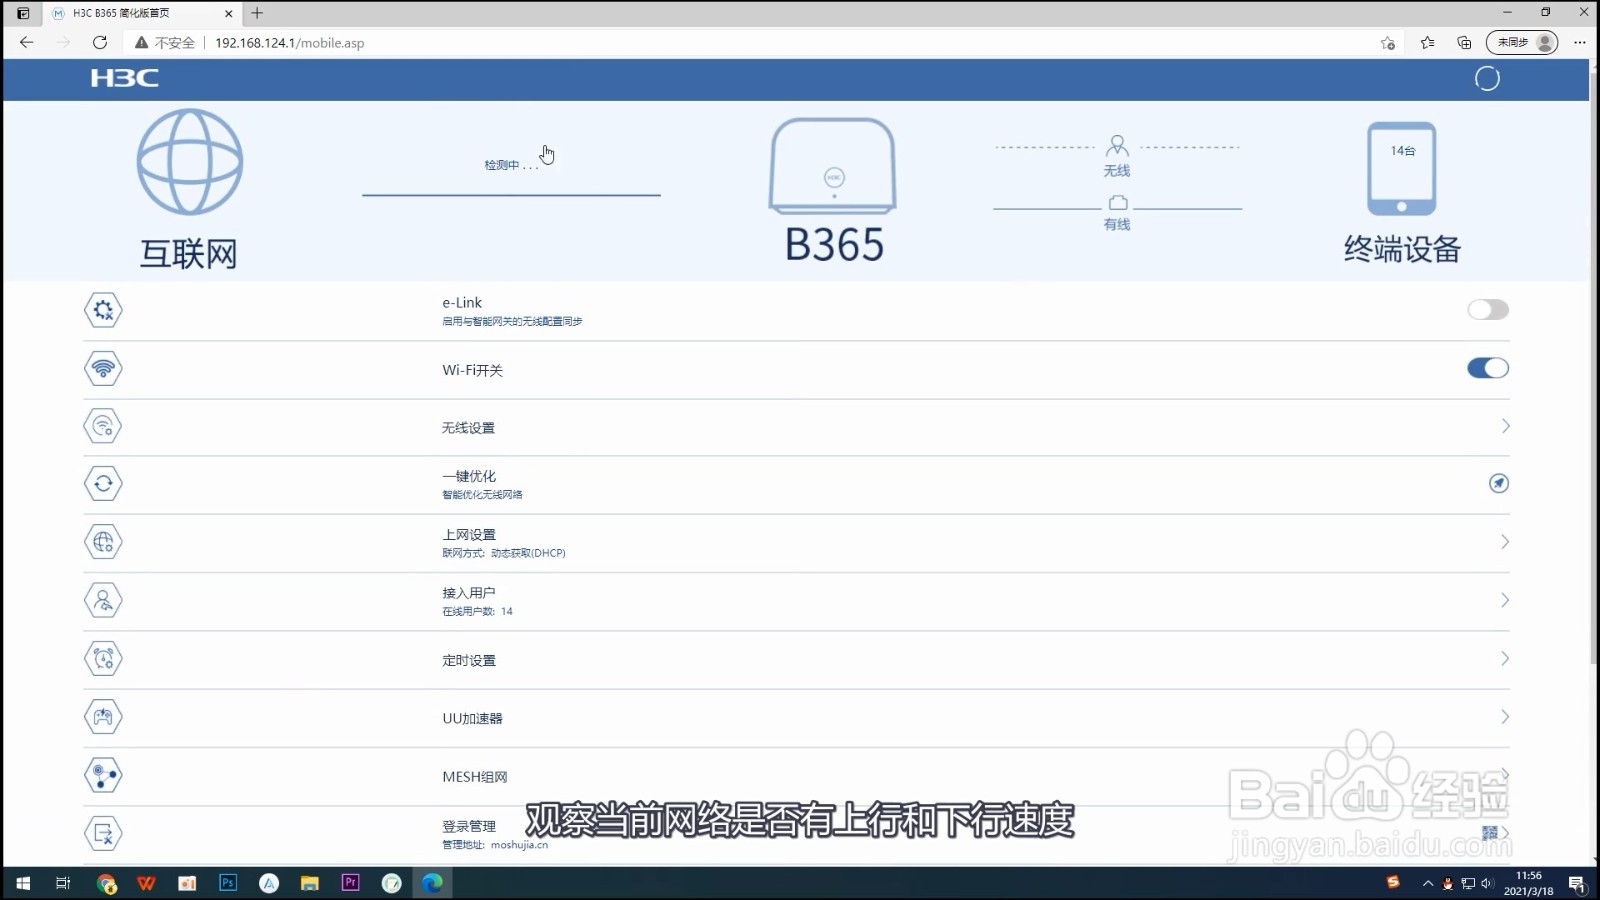The height and width of the screenshot is (900, 1600).
Task: Open 无线设置 via its chevron
Action: pos(1505,426)
